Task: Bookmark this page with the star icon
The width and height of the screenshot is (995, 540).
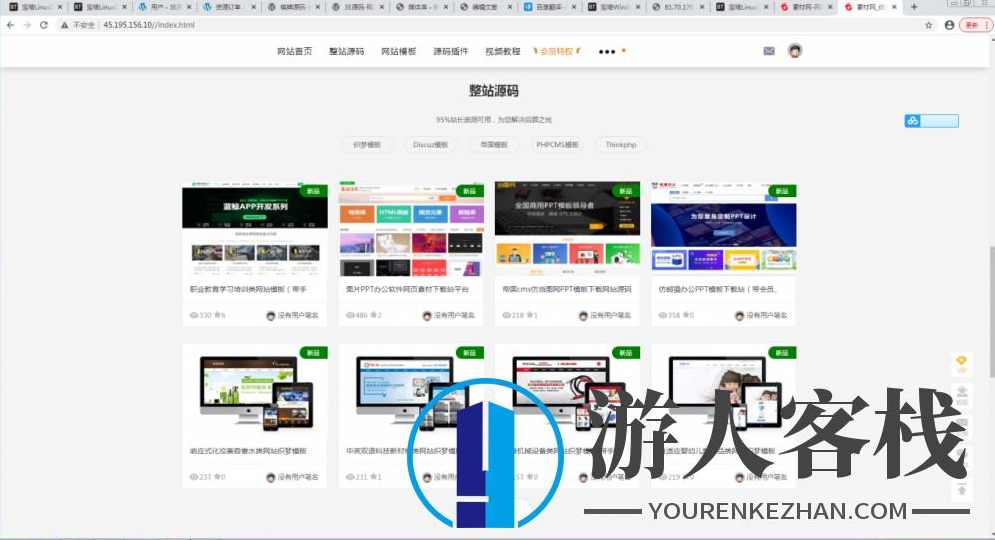Action: pyautogui.click(x=929, y=25)
